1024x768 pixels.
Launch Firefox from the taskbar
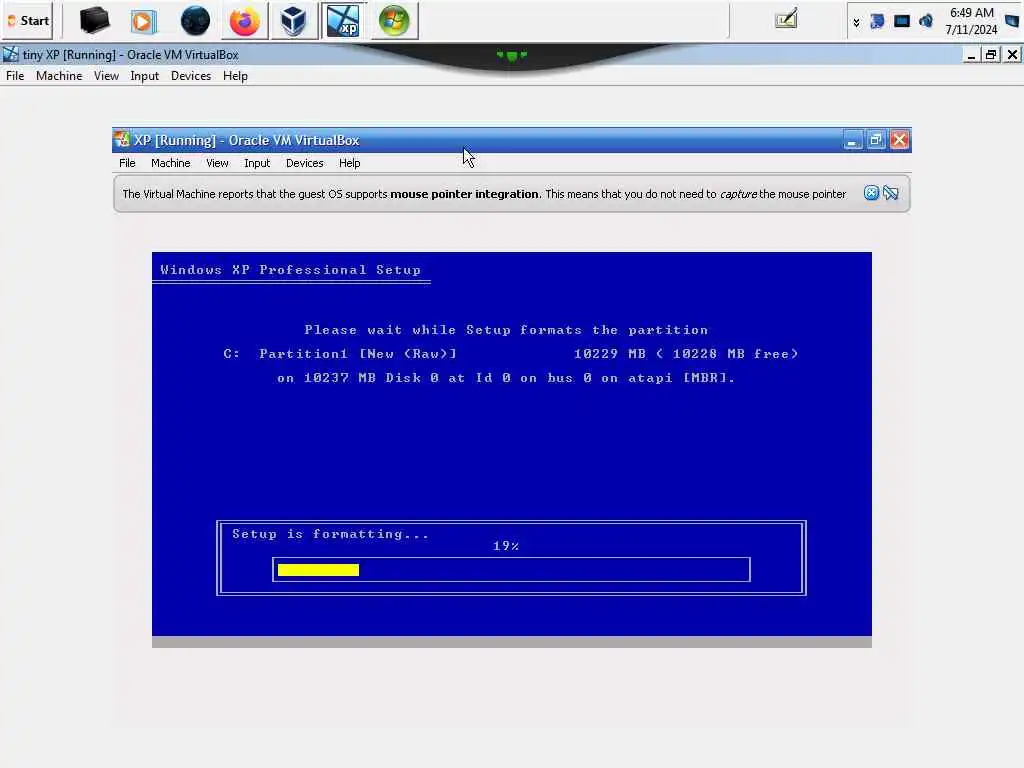pos(244,21)
